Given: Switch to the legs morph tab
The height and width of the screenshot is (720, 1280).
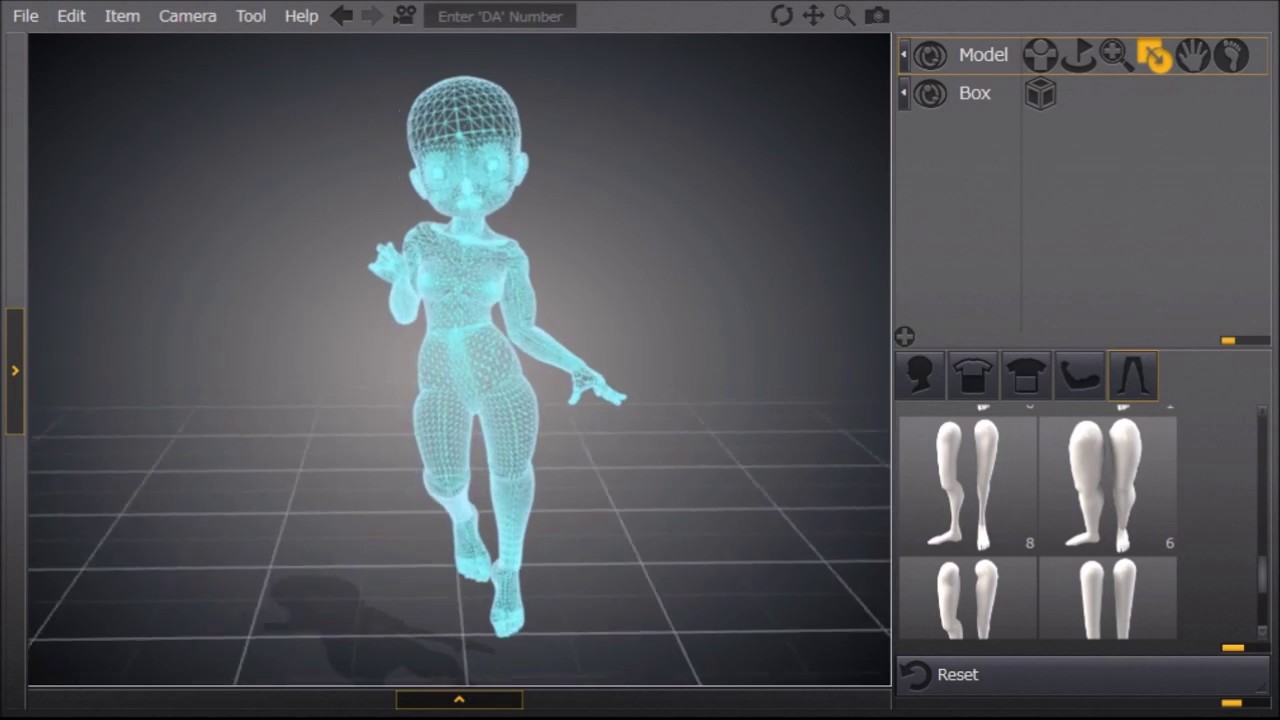Looking at the screenshot, I should (x=1132, y=376).
